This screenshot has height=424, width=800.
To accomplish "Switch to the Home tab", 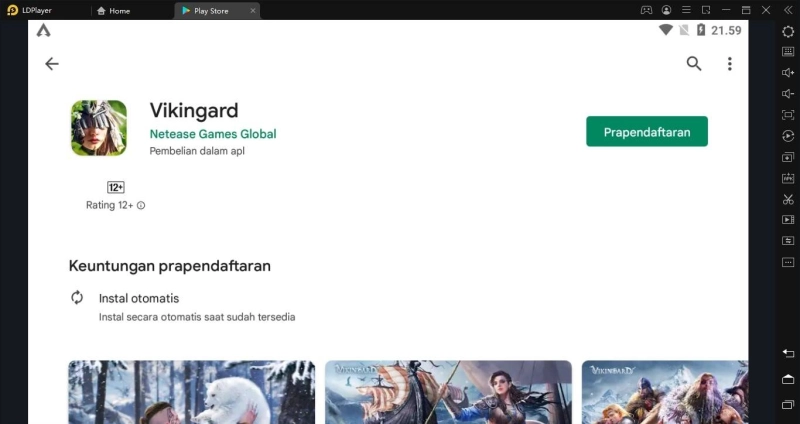I will coord(113,11).
